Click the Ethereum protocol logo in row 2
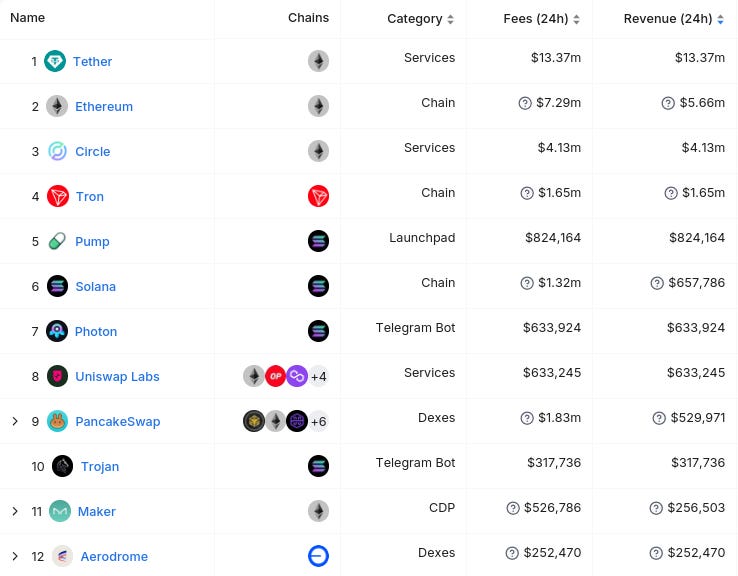 (x=57, y=106)
